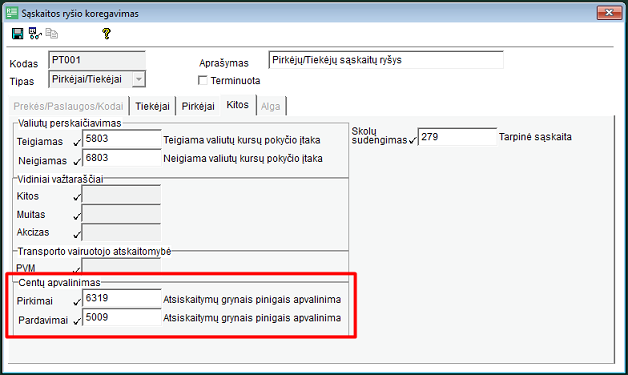The width and height of the screenshot is (628, 375).
Task: Click the Pirkimai account field with 6319
Action: [x=122, y=298]
